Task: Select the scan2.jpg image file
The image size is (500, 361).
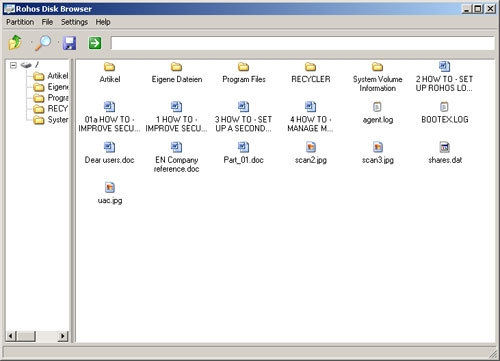Action: 311,147
